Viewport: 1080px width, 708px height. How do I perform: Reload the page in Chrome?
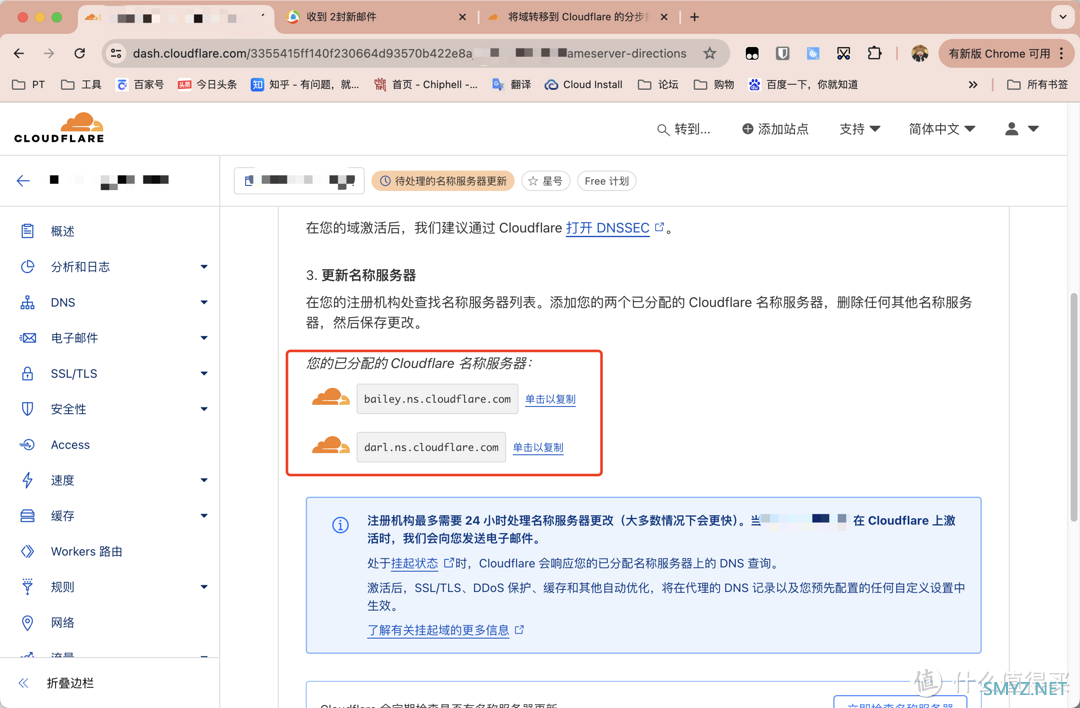[80, 54]
